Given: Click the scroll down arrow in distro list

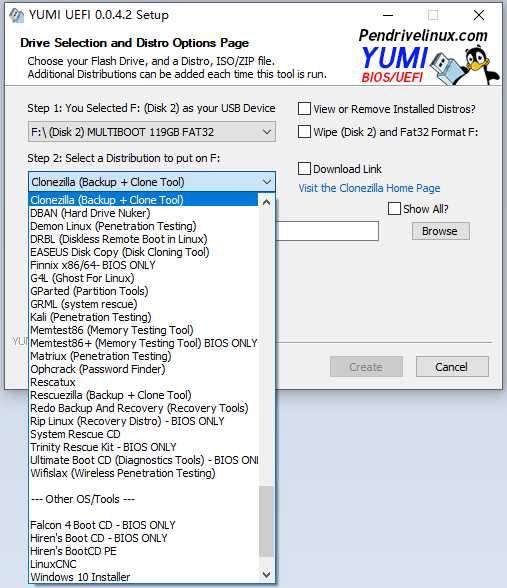Looking at the screenshot, I should (267, 575).
